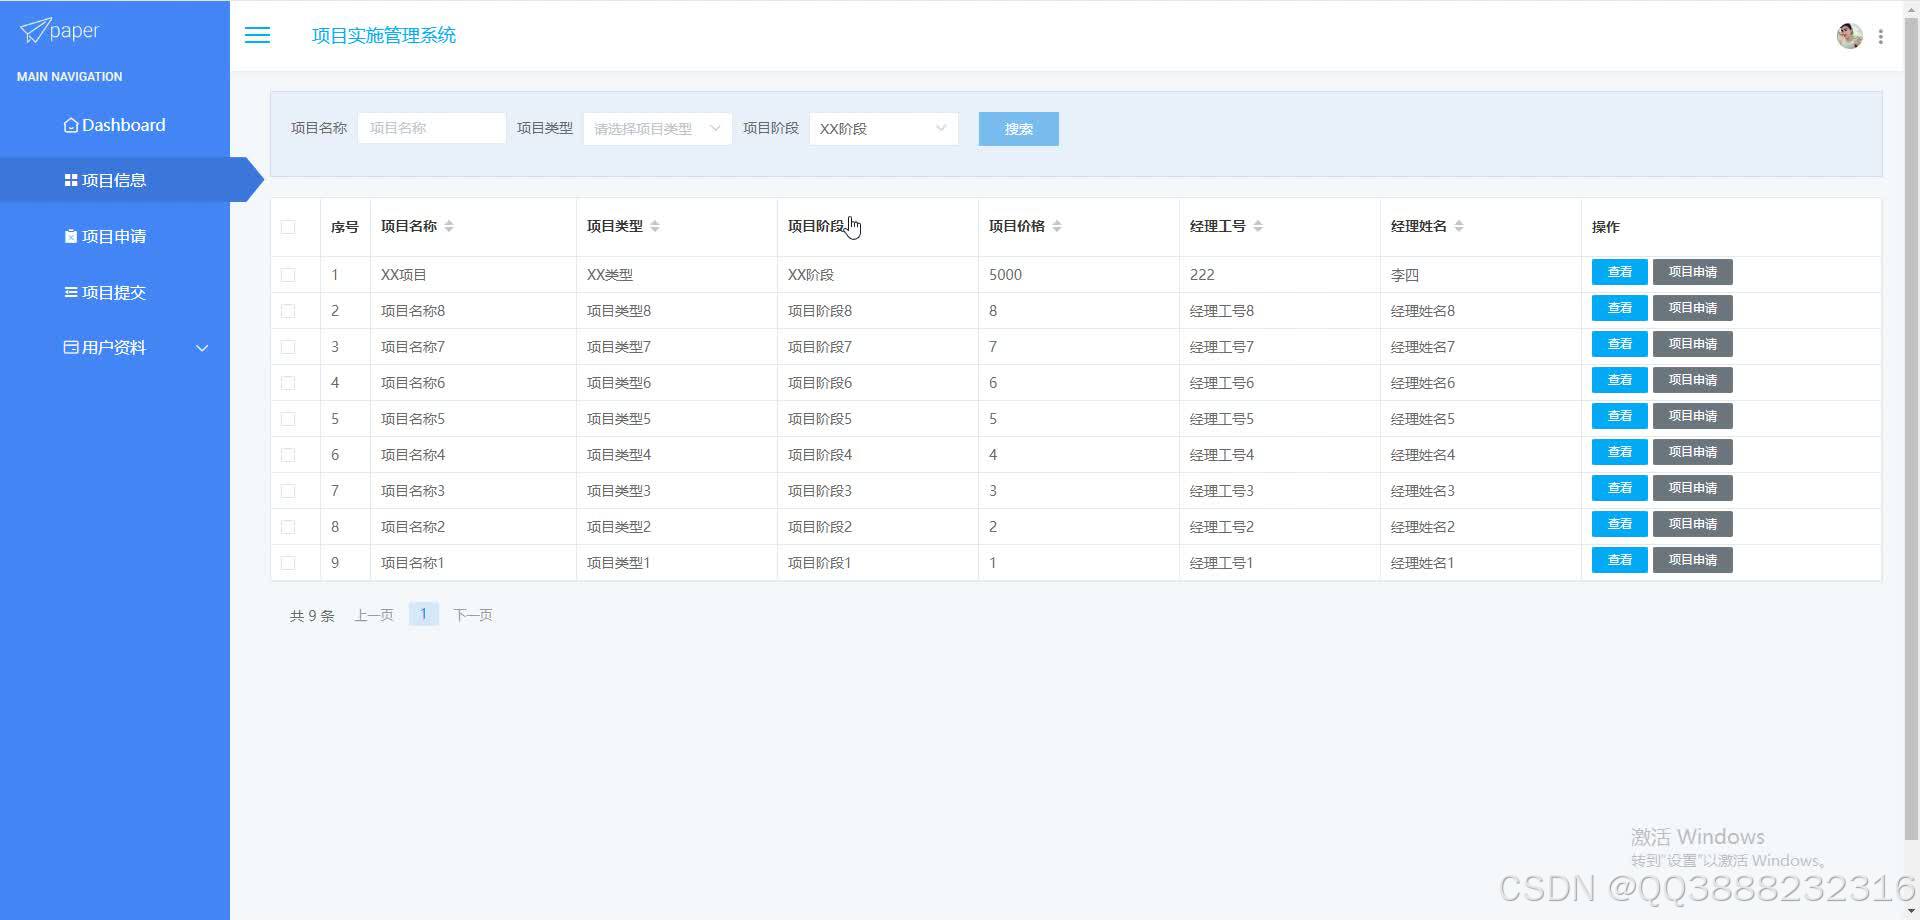Click 查看 for 项目名称2
Viewport: 1920px width, 920px height.
point(1619,524)
